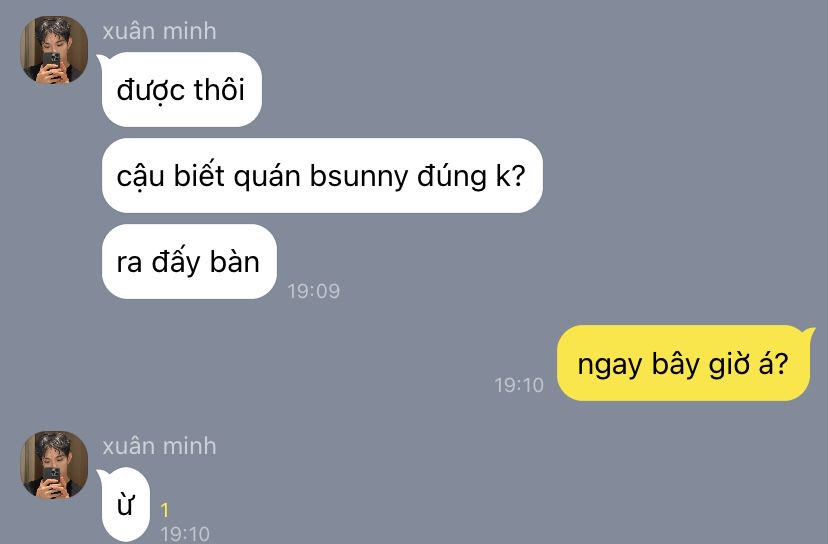Click the 19:10 timestamp beside the yellow bubble
The image size is (828, 544).
click(519, 385)
